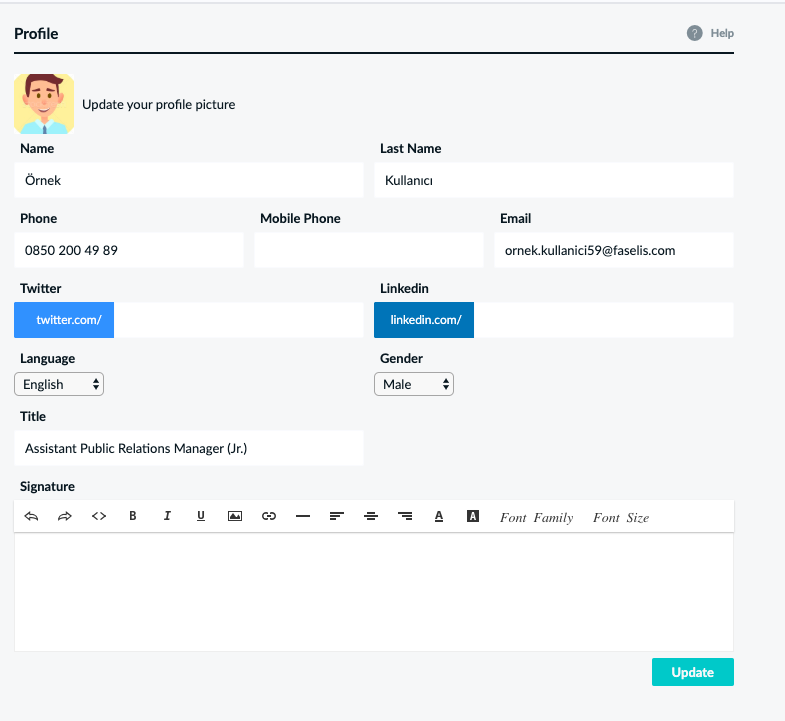Open the Font Size dropdown
This screenshot has height=721, width=785.
tap(620, 517)
